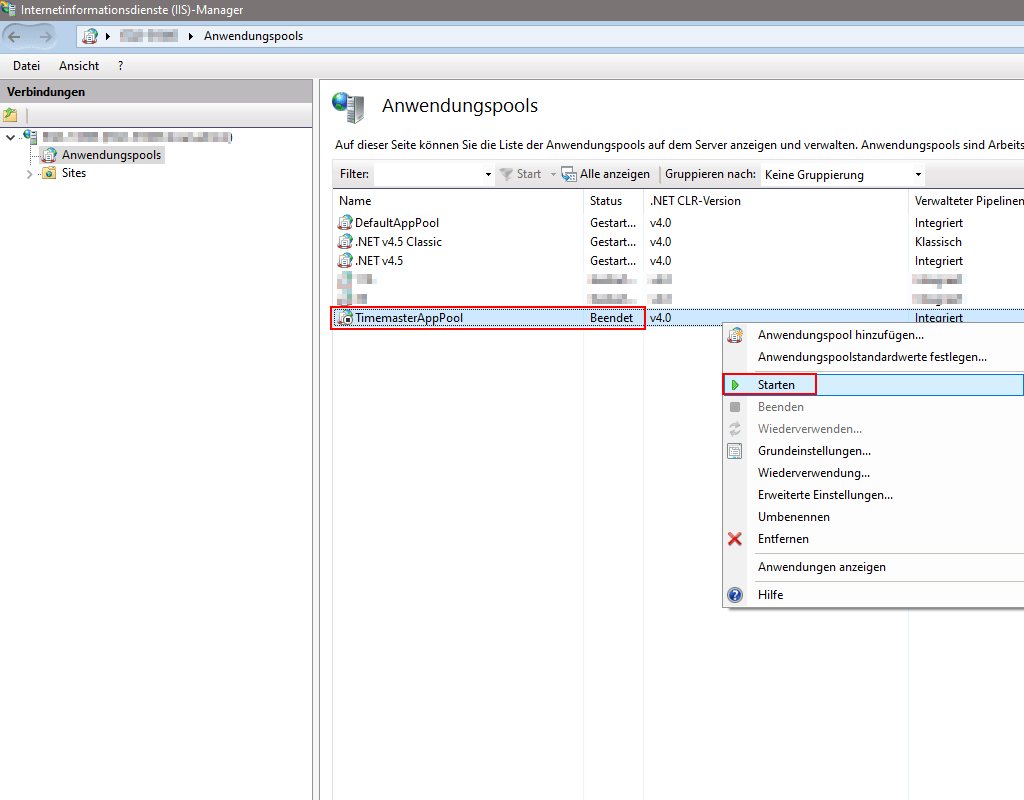Click the Wiederverwenden recycle icon

pos(735,428)
